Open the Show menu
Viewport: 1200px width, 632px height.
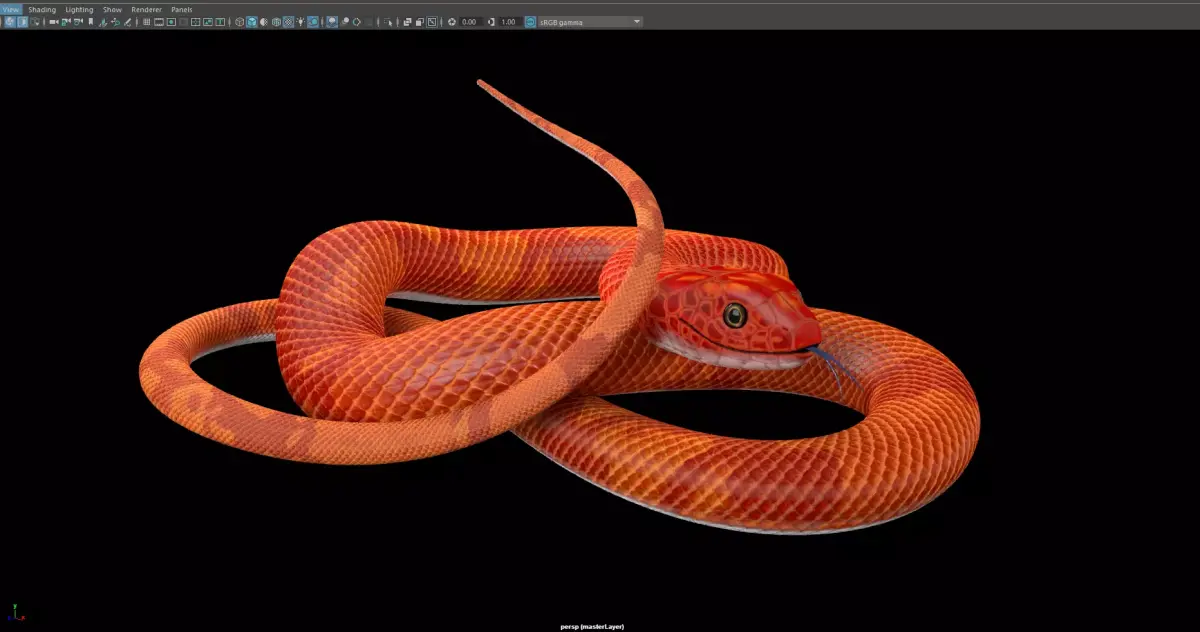click(112, 9)
